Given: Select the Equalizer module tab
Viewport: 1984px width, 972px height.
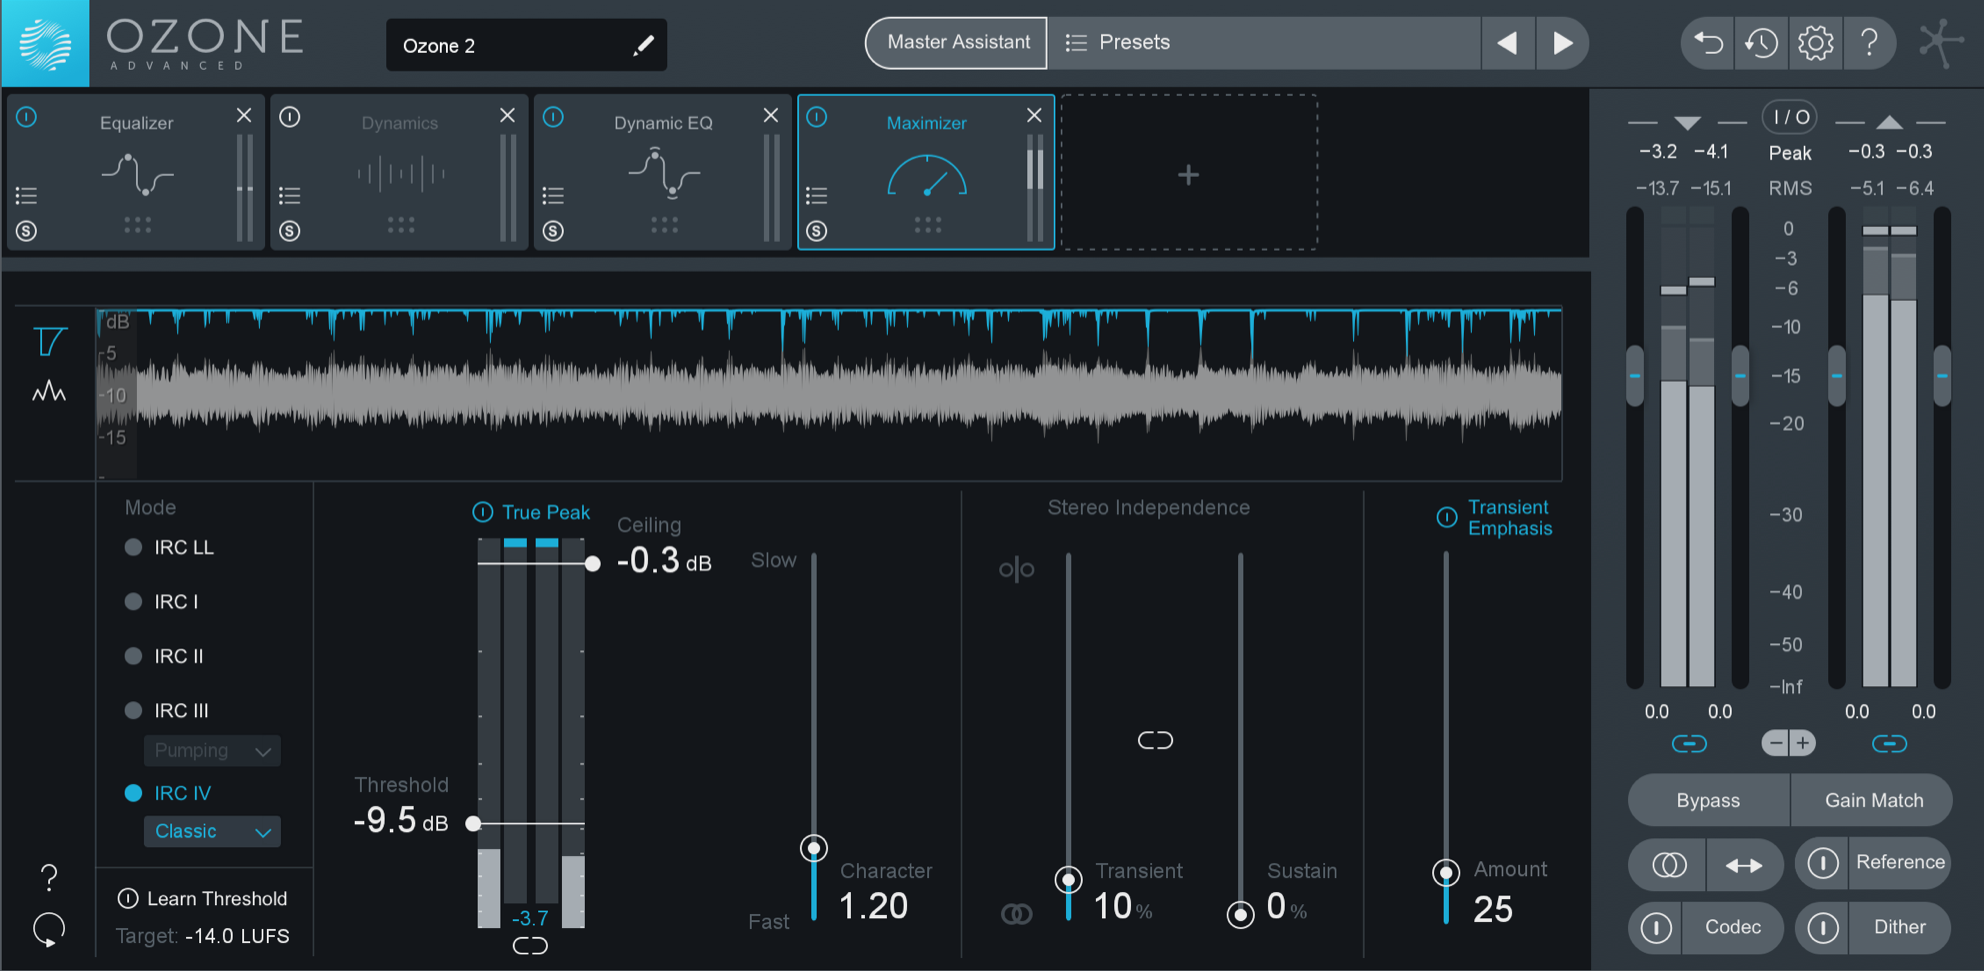Looking at the screenshot, I should [136, 172].
